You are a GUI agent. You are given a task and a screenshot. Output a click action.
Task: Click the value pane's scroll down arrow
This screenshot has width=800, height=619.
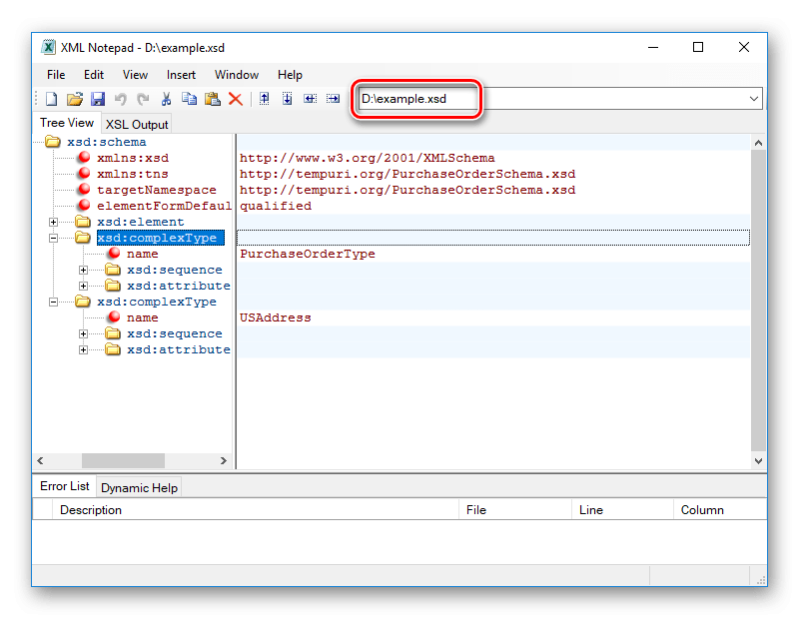point(758,461)
